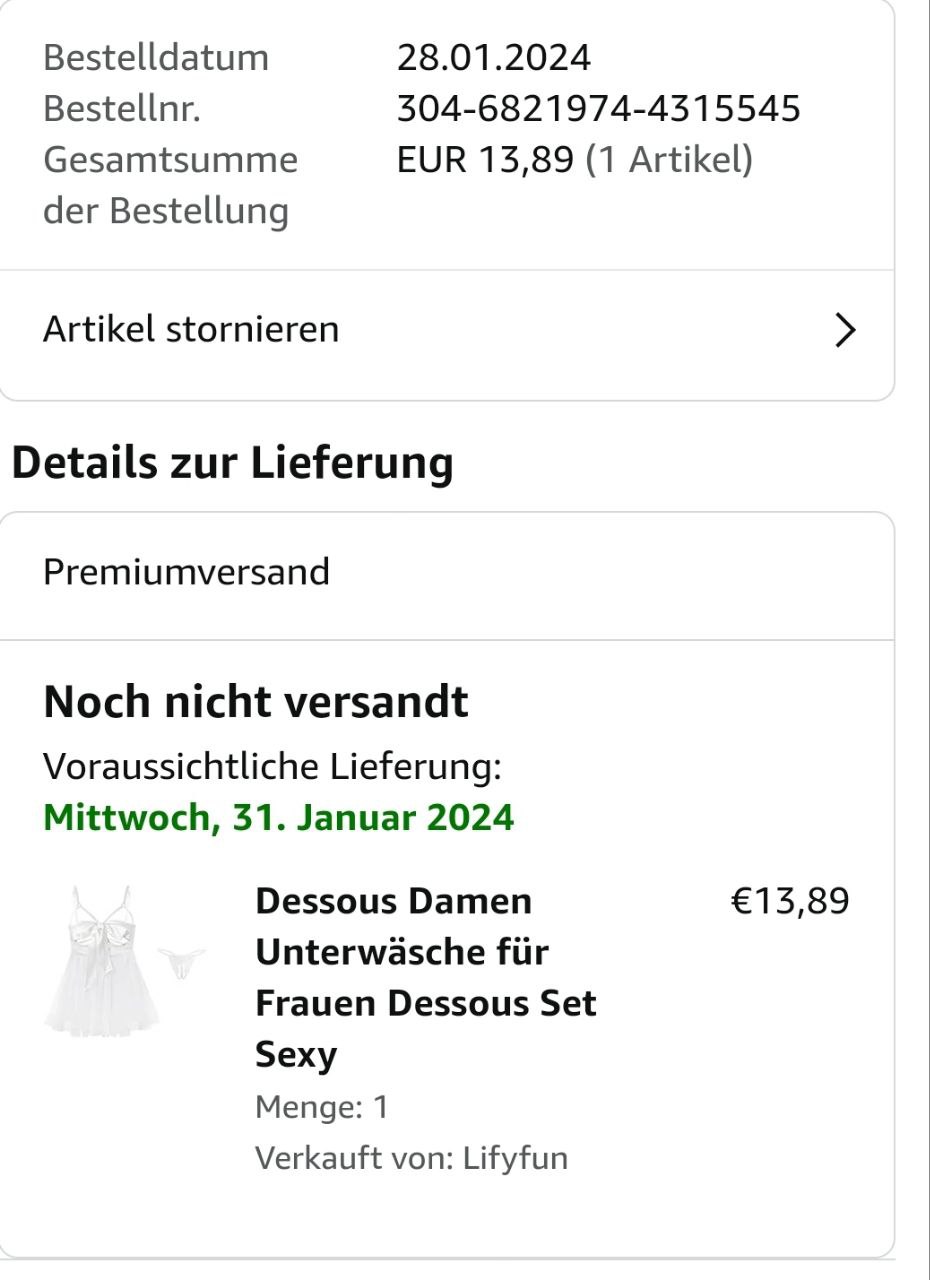Click the Noch nicht versandt status heading
The width and height of the screenshot is (930, 1280).
(256, 703)
